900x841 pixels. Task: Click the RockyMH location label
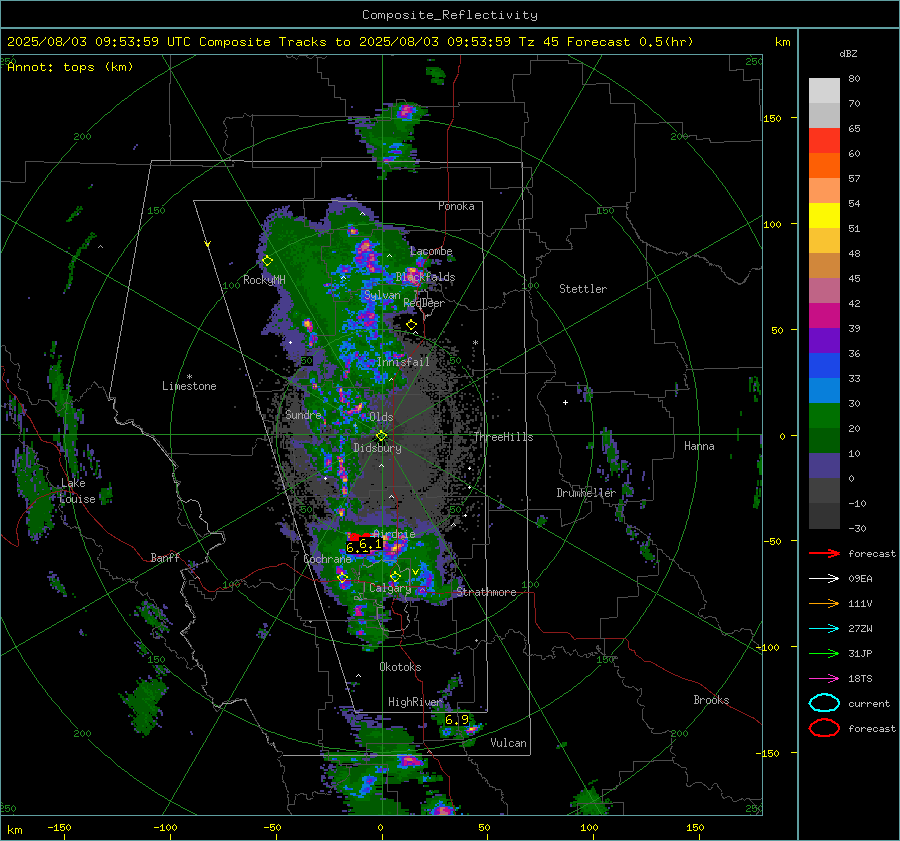[x=264, y=280]
